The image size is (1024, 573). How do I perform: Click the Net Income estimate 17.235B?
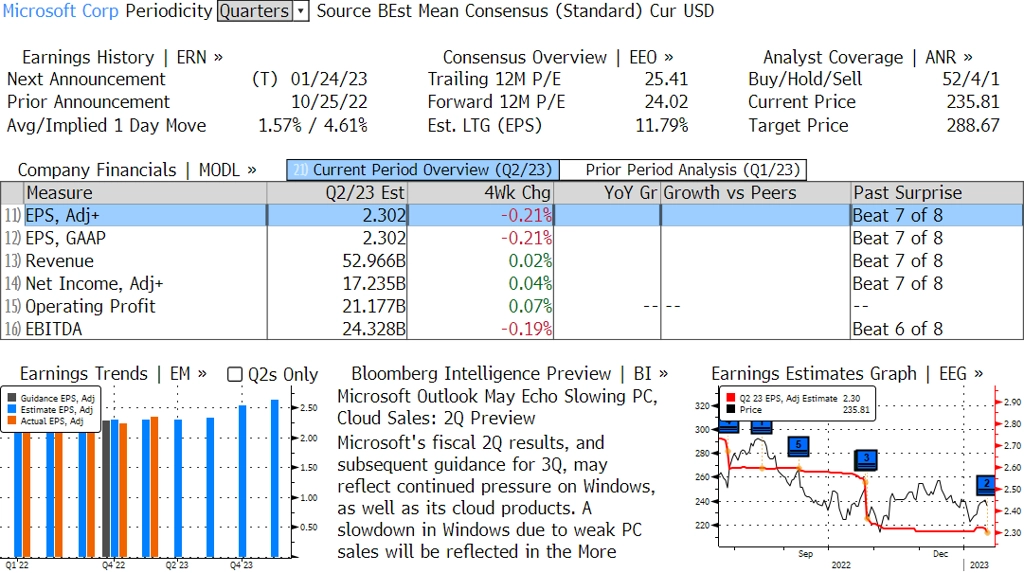click(x=374, y=284)
